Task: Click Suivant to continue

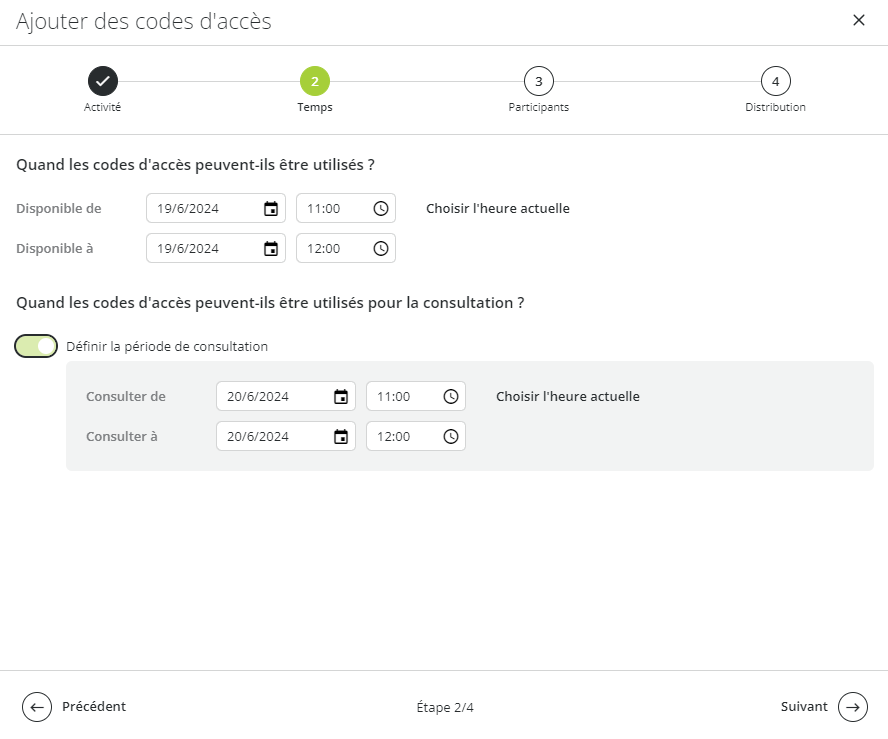Action: pyautogui.click(x=824, y=707)
